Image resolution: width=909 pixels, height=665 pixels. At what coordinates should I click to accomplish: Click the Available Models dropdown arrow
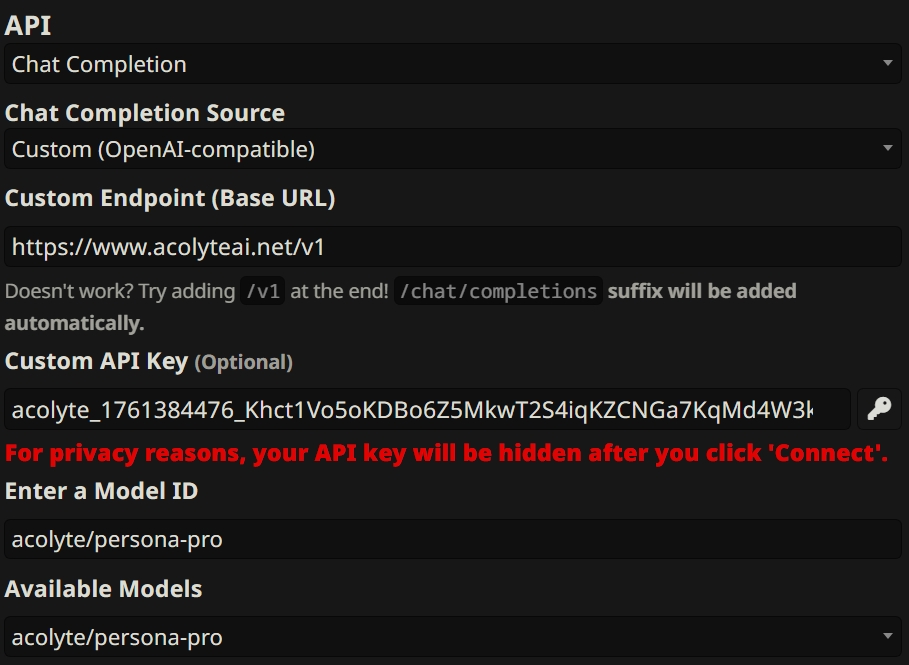pyautogui.click(x=886, y=636)
